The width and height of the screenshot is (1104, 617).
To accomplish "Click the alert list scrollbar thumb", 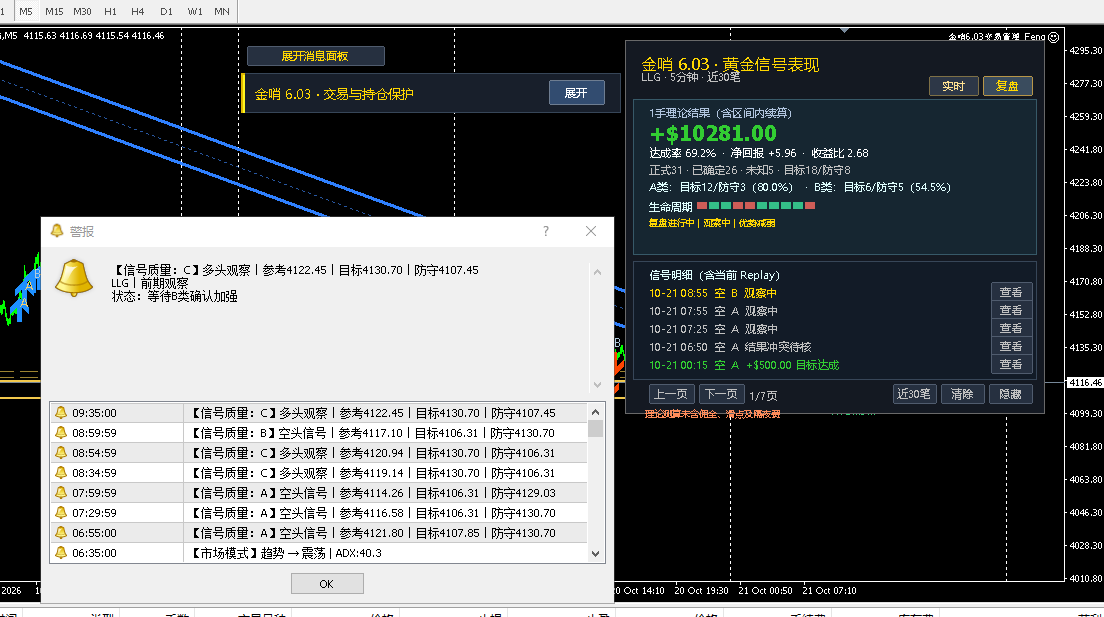I will pos(596,428).
